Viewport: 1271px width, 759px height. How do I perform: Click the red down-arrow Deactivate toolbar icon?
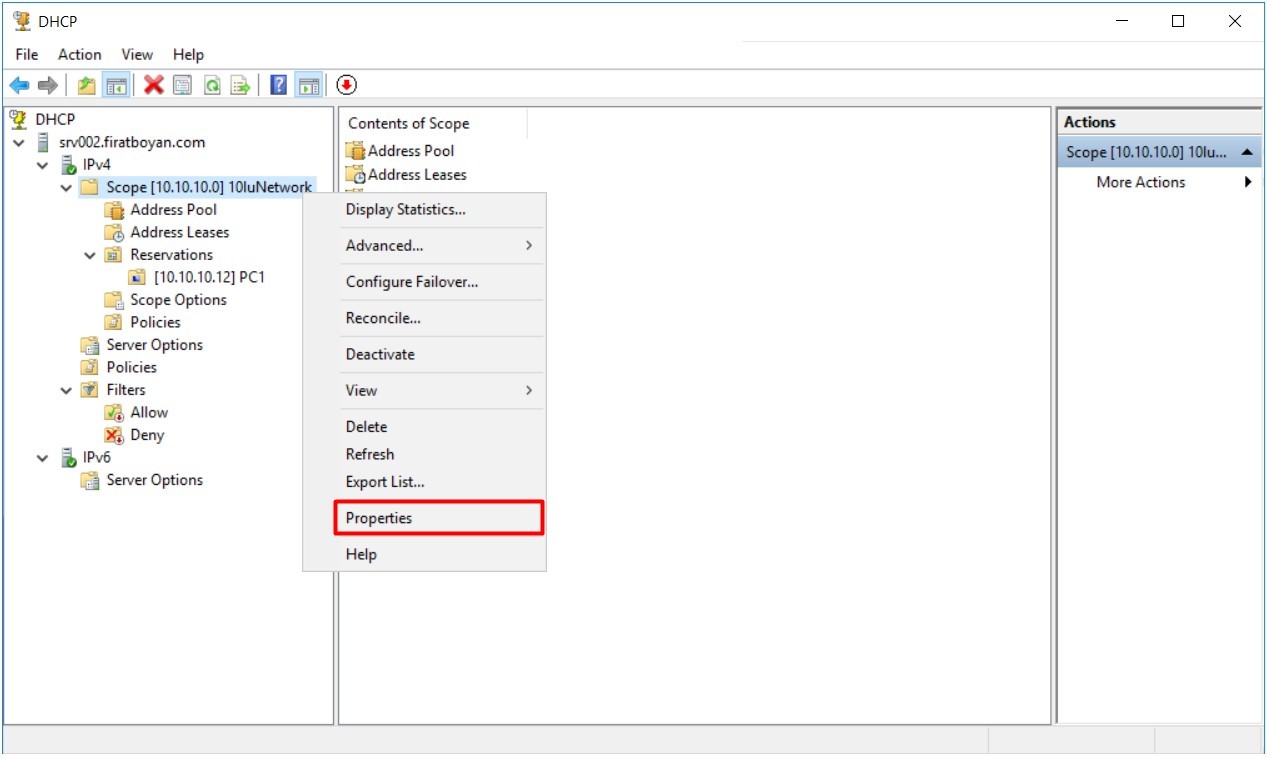(x=346, y=86)
